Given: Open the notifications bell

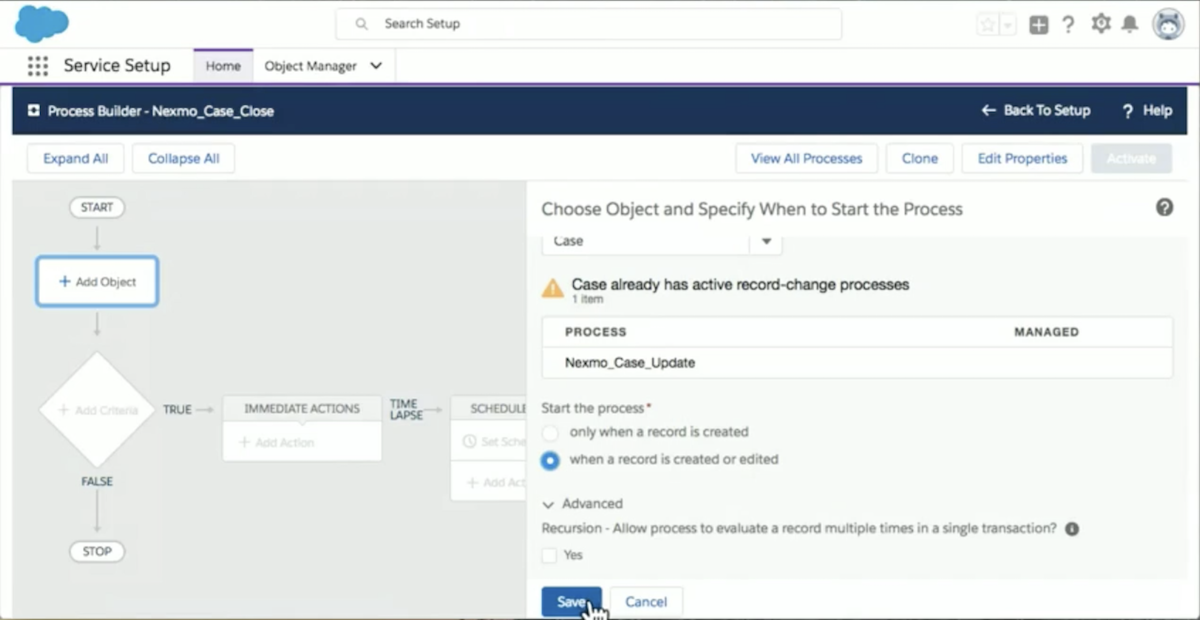Looking at the screenshot, I should tap(1130, 24).
